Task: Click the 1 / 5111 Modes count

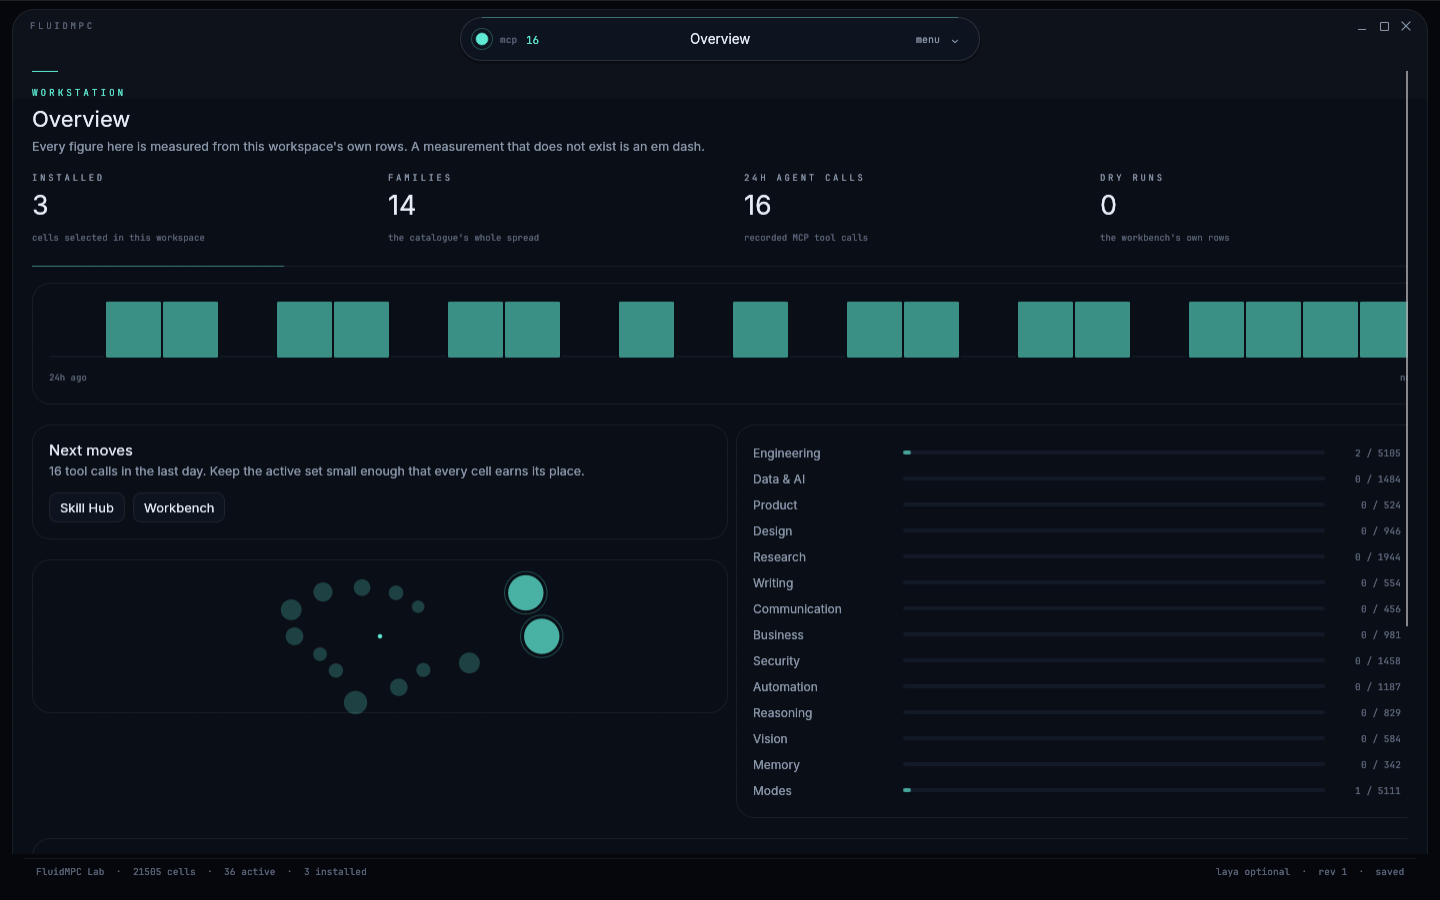Action: (1378, 791)
